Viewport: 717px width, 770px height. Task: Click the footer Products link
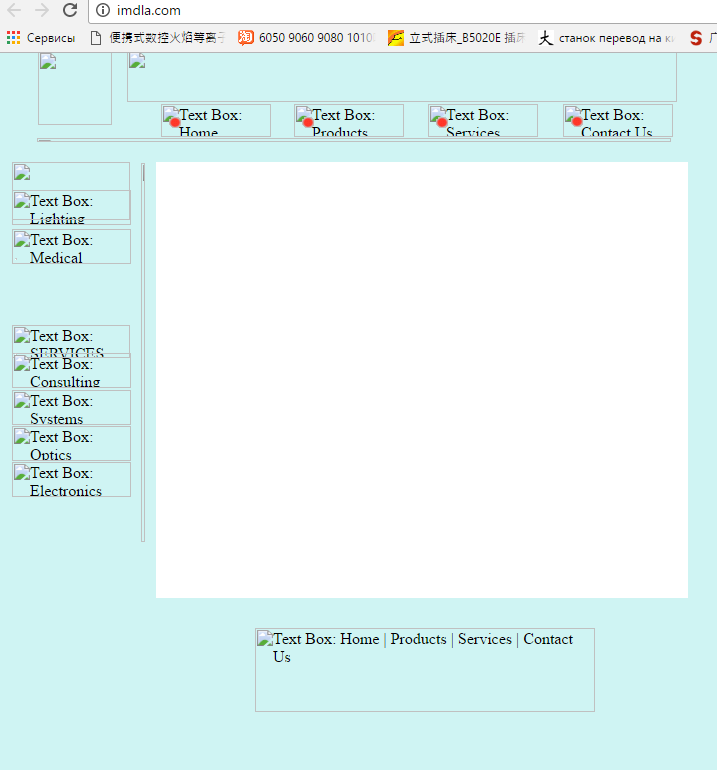[x=418, y=639]
